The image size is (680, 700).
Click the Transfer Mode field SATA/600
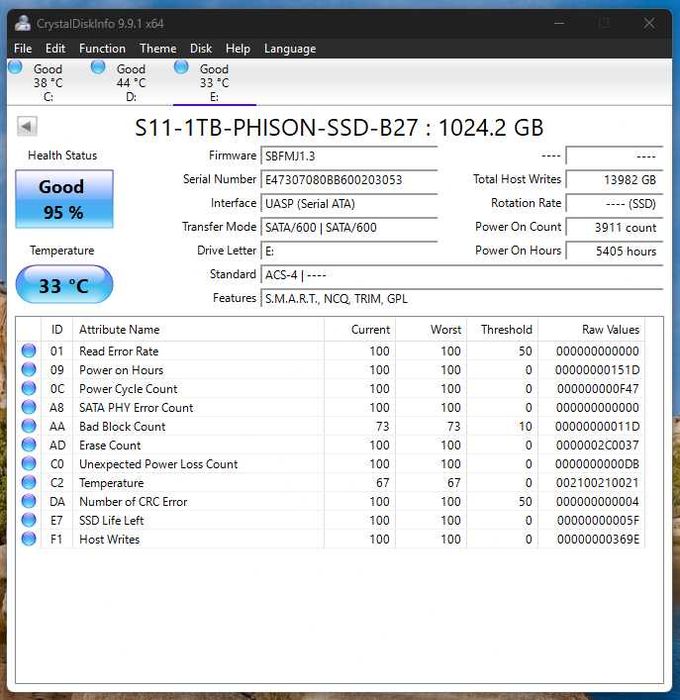pyautogui.click(x=349, y=227)
